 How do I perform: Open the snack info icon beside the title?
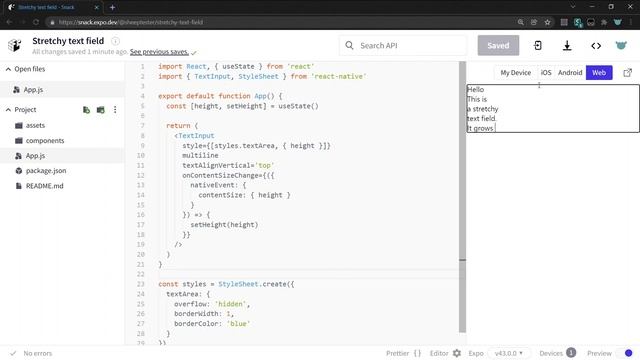point(116,41)
